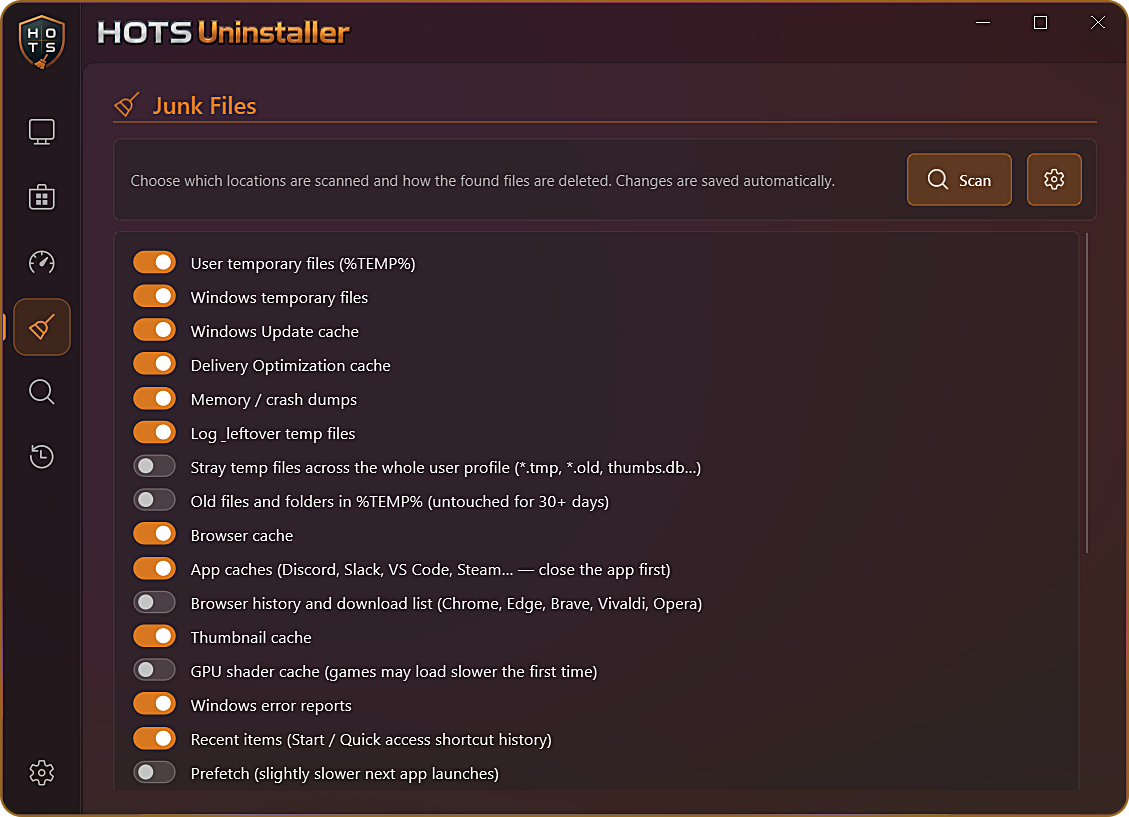Click 'Choose which locations are scanned' description
Viewport: 1129px width, 817px height.
click(482, 181)
